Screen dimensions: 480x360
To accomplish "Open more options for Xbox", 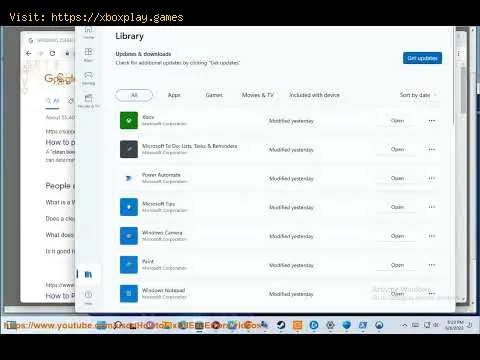I will (432, 121).
